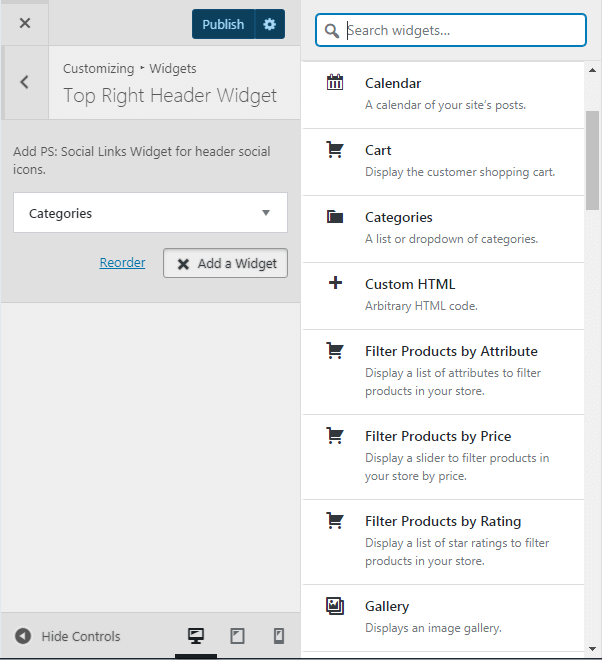602x660 pixels.
Task: Click the Reorder link
Action: (123, 262)
